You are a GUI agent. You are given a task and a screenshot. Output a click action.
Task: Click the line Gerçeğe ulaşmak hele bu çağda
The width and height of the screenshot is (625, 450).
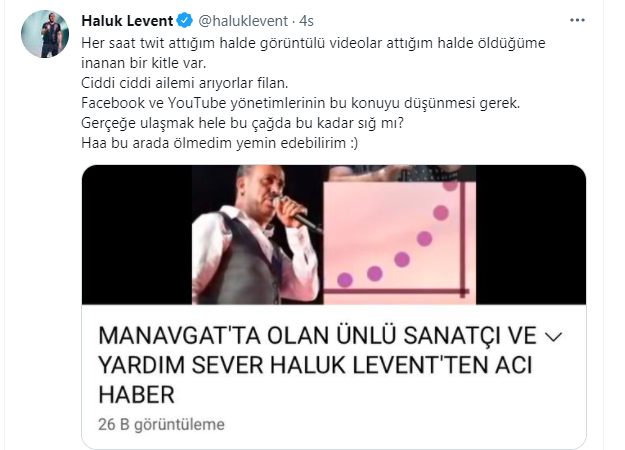[x=242, y=123]
